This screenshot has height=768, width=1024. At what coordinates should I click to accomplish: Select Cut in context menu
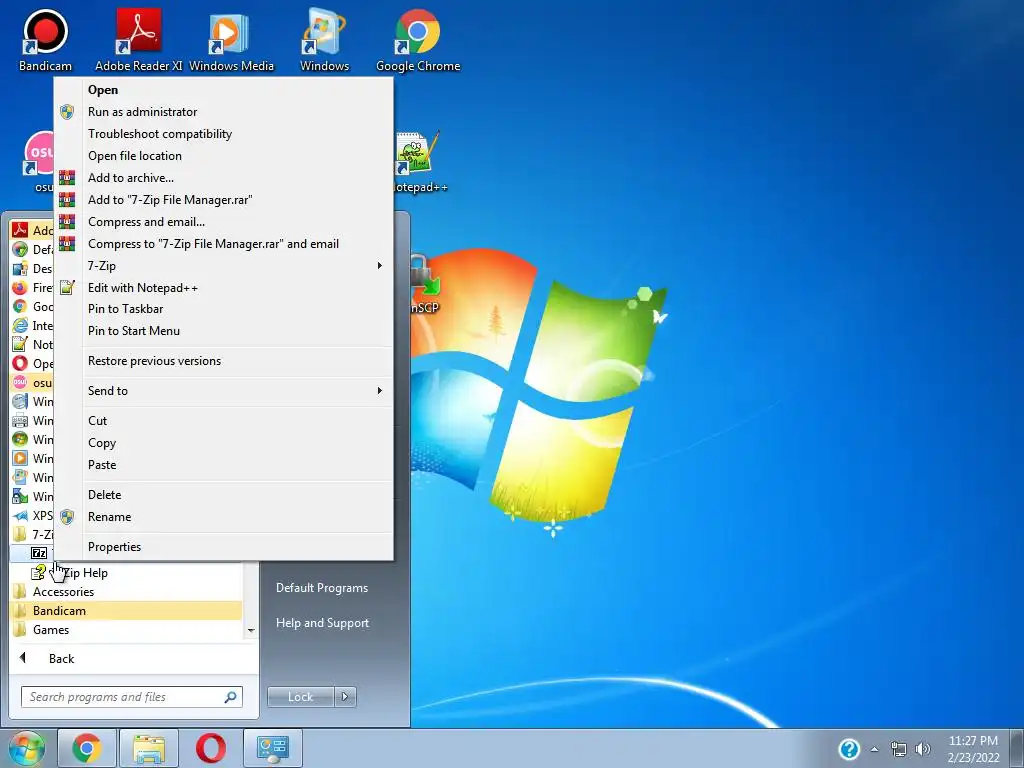(x=223, y=421)
